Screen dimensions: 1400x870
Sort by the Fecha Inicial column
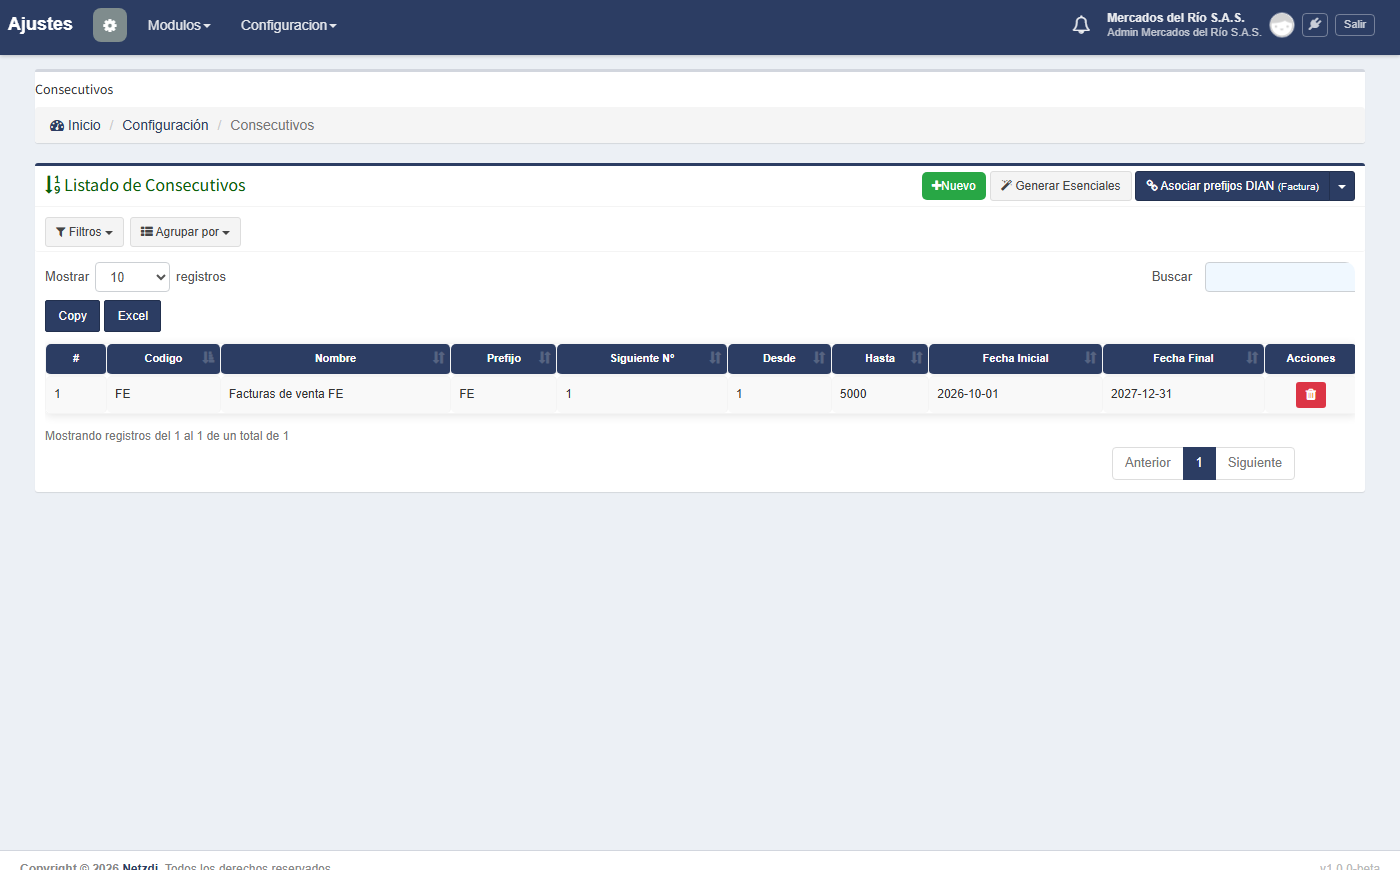click(1015, 359)
